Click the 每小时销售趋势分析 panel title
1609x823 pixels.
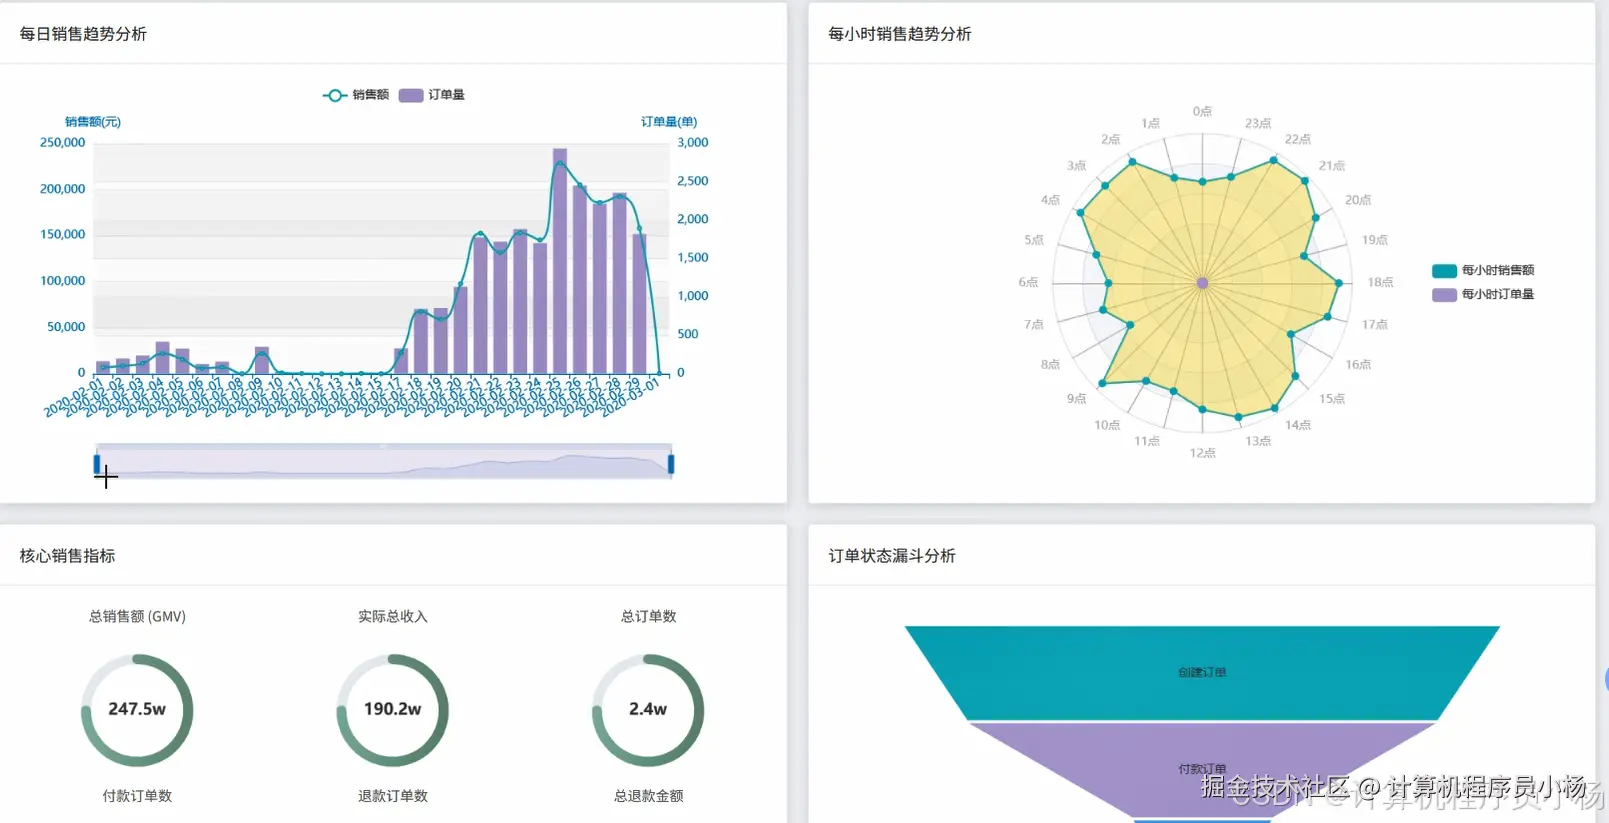[900, 34]
